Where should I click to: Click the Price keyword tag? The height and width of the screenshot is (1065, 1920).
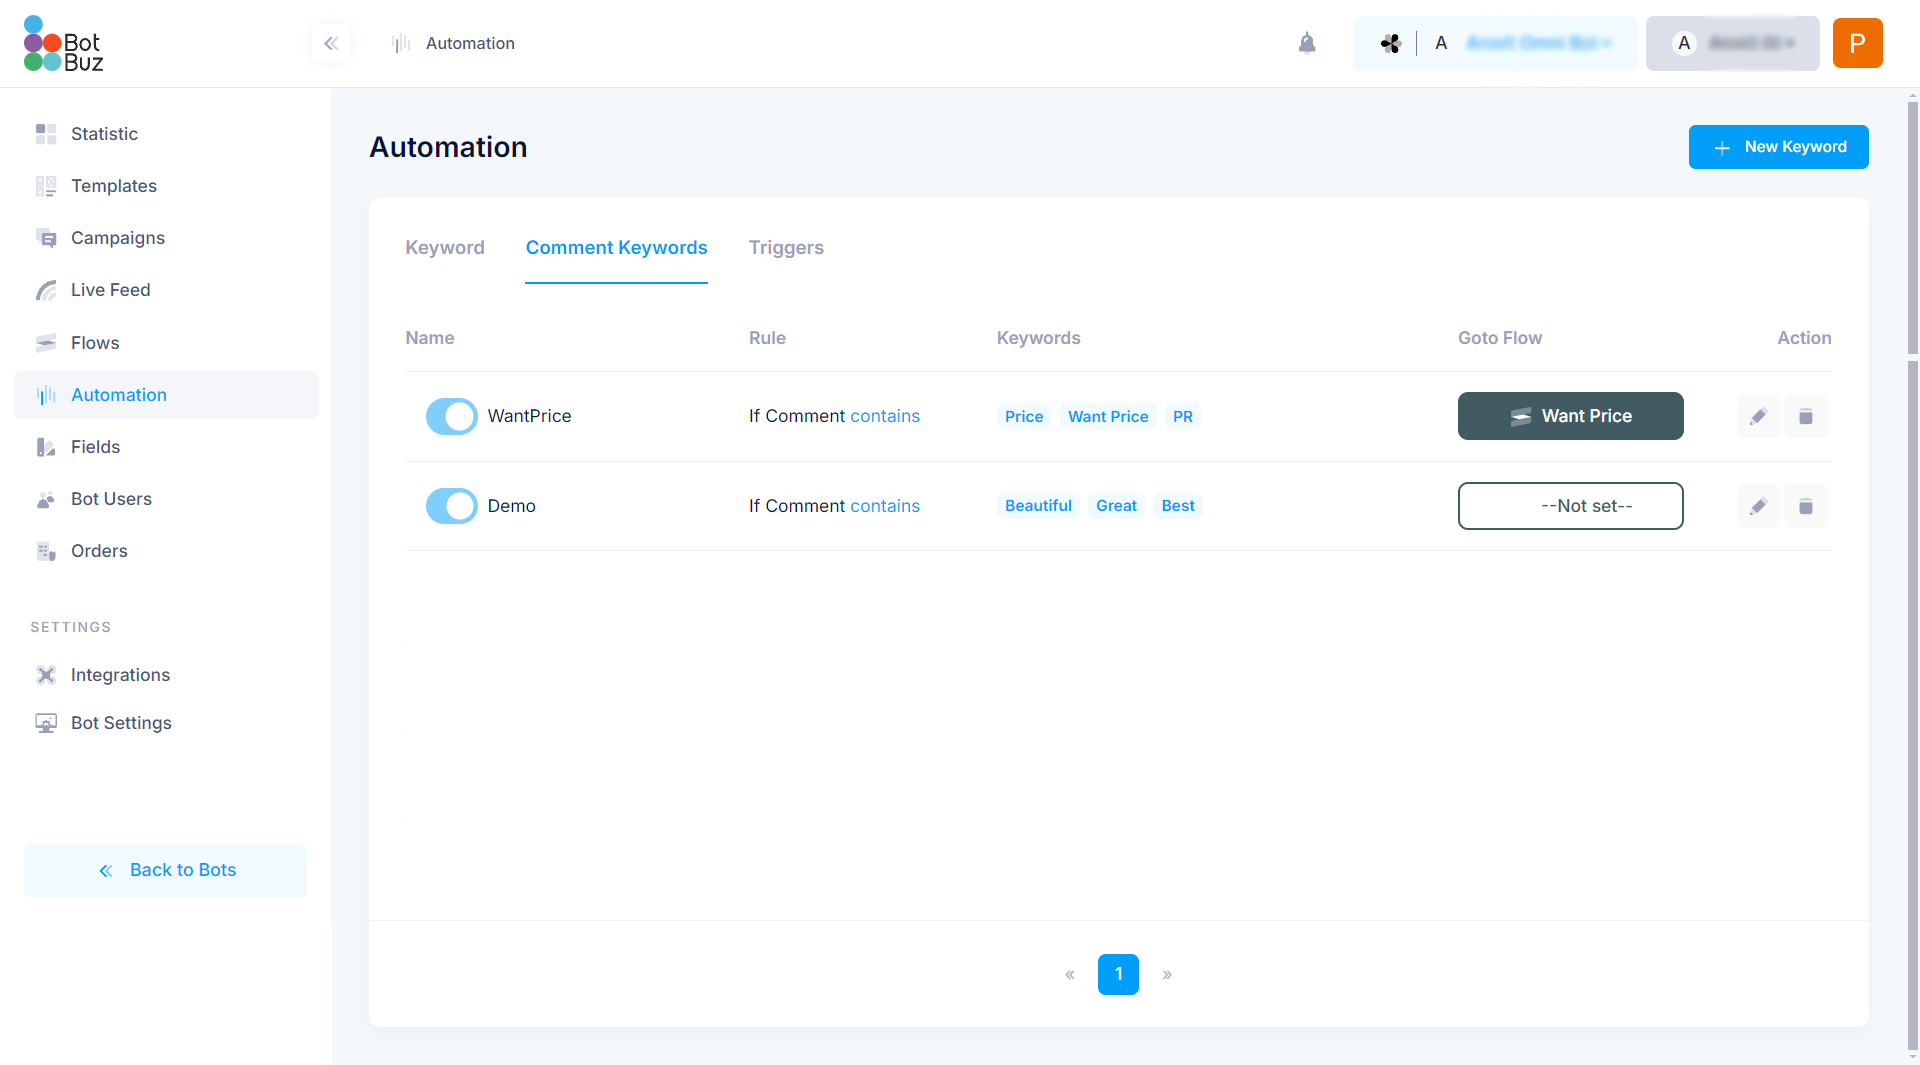[1024, 417]
